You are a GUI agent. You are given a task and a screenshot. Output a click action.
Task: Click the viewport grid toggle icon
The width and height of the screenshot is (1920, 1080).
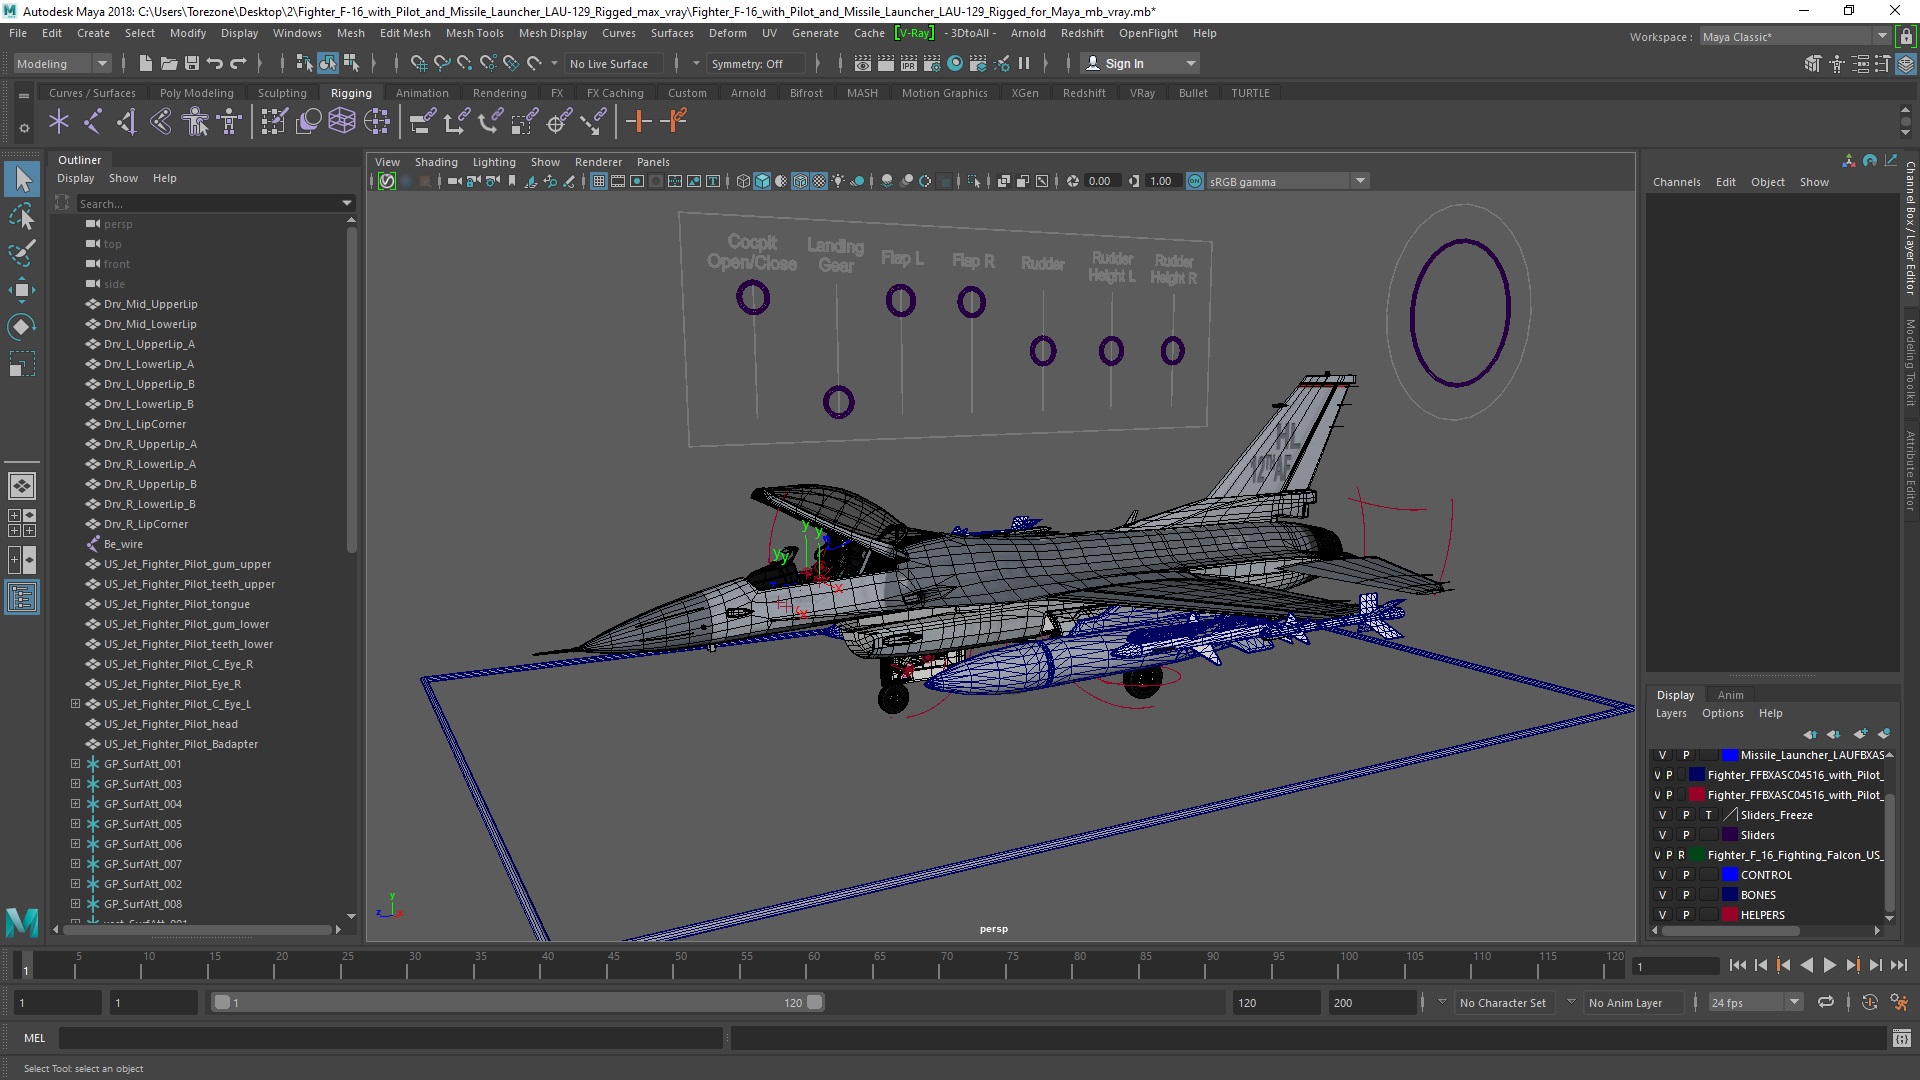tap(599, 181)
